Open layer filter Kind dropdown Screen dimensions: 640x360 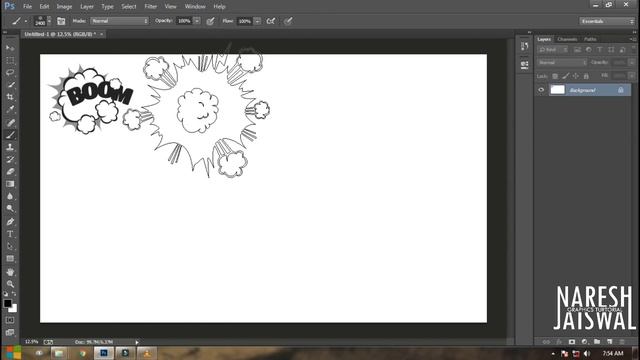point(553,50)
